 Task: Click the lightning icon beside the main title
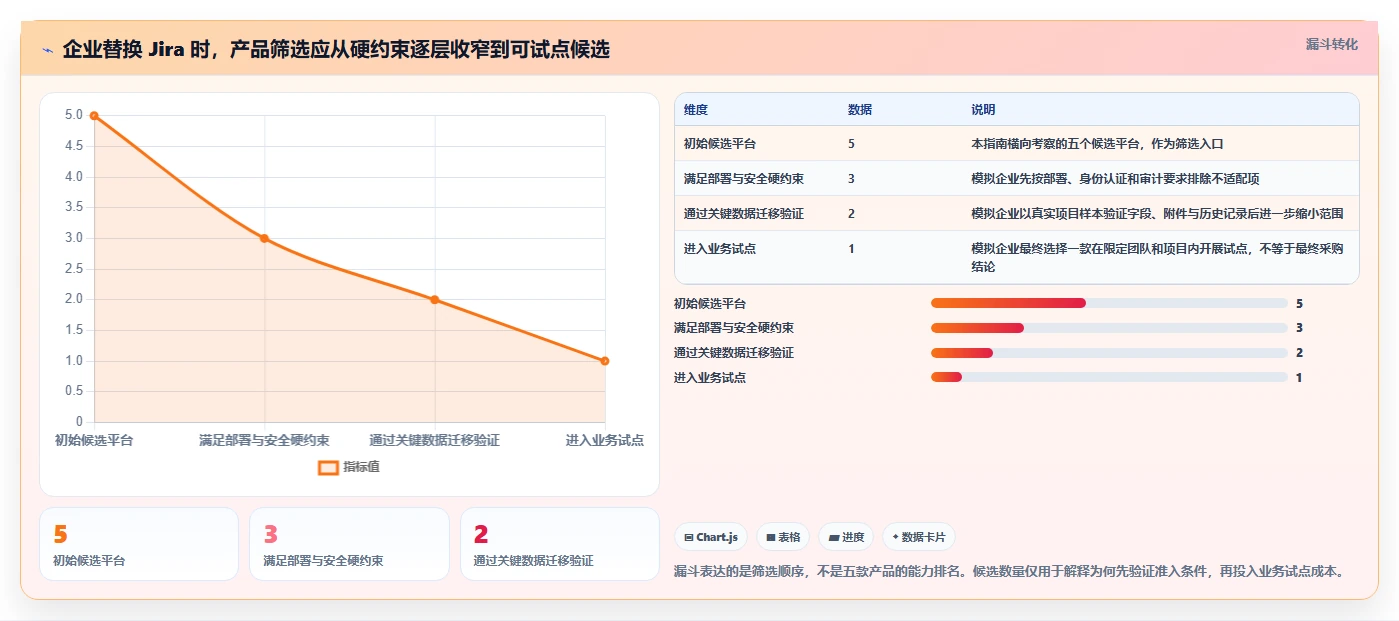[x=48, y=50]
